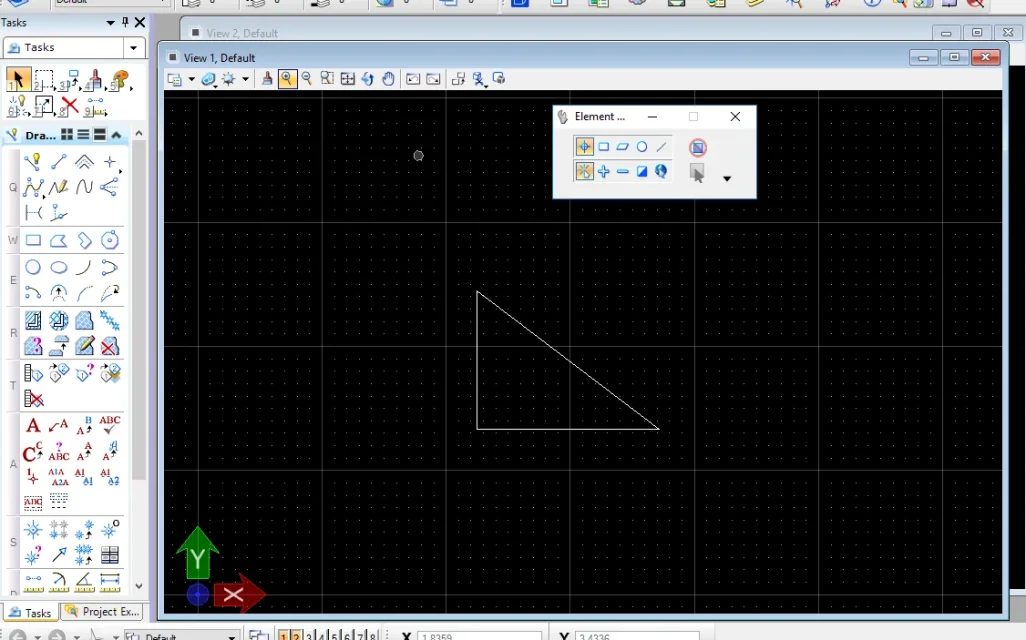The image size is (1026, 640).
Task: Switch to Block selection method
Action: click(603, 147)
